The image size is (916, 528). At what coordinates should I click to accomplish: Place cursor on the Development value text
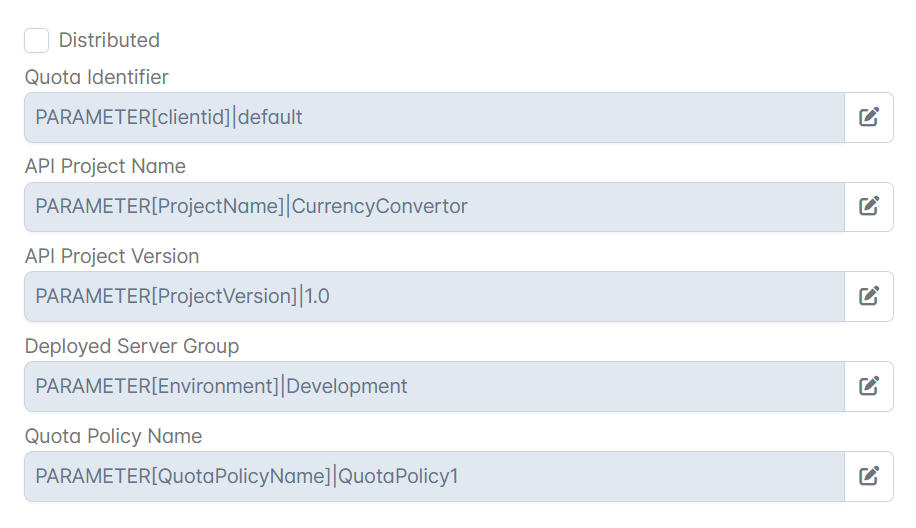[346, 386]
